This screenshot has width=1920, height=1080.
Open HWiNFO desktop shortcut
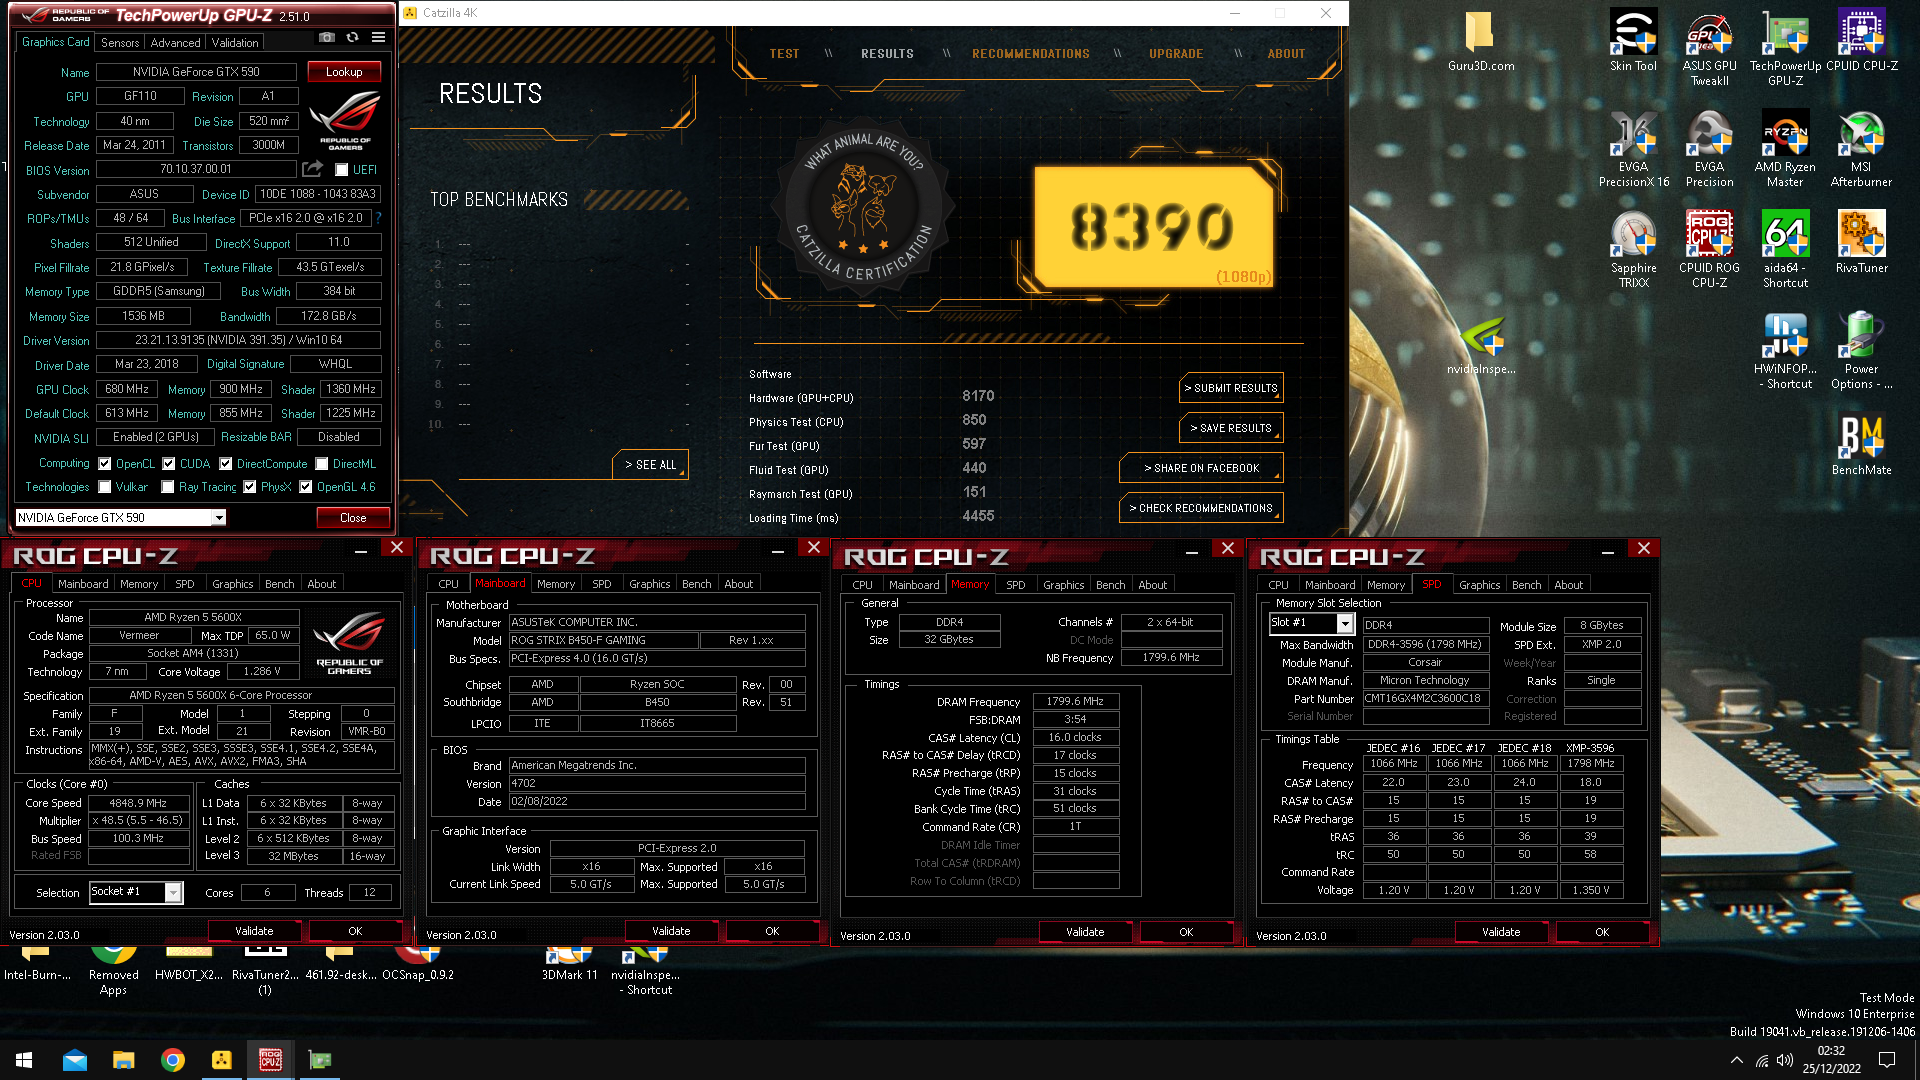click(x=1785, y=352)
